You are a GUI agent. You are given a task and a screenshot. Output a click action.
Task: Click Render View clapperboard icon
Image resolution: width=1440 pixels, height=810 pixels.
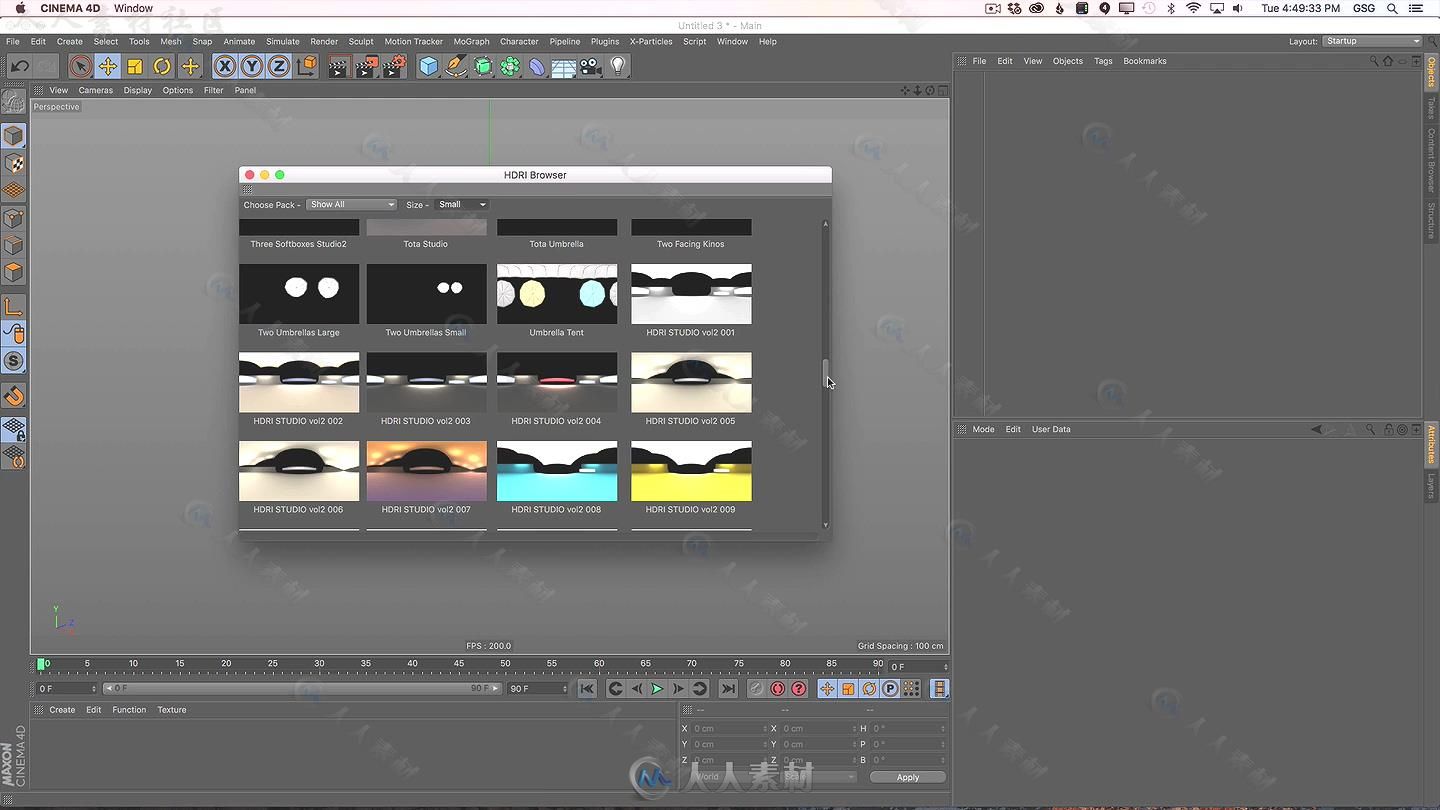coord(339,66)
